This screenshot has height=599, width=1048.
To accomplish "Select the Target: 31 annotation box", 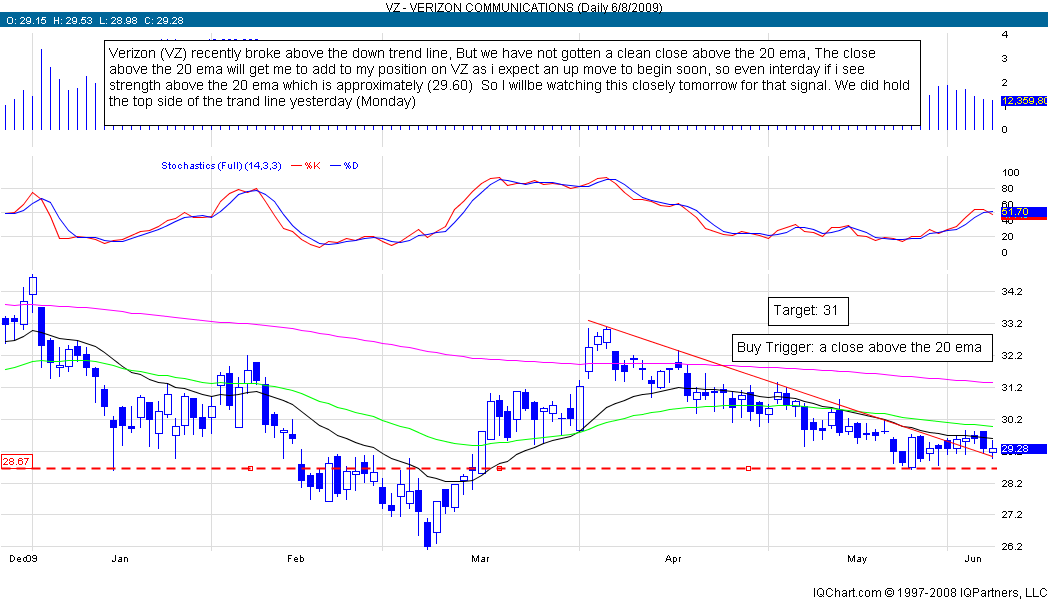I will pyautogui.click(x=808, y=311).
